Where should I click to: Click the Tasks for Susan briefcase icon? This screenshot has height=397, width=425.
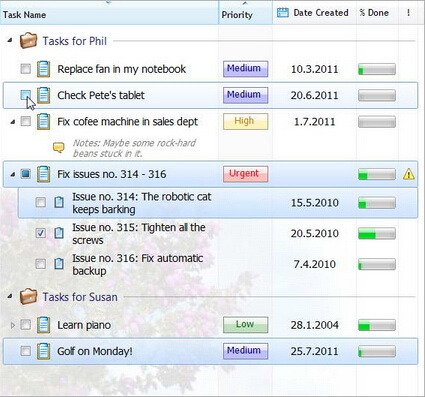click(28, 296)
